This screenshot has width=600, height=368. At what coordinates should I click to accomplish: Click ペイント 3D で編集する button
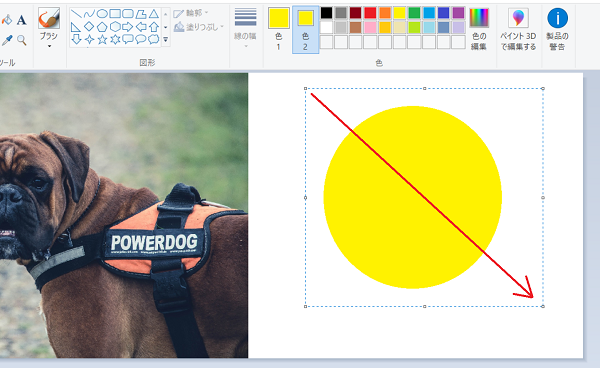pos(518,29)
